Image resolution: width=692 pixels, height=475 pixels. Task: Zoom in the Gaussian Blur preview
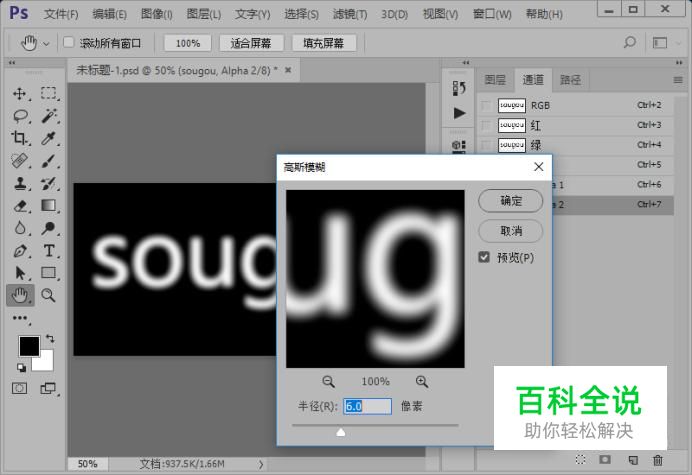[x=422, y=381]
